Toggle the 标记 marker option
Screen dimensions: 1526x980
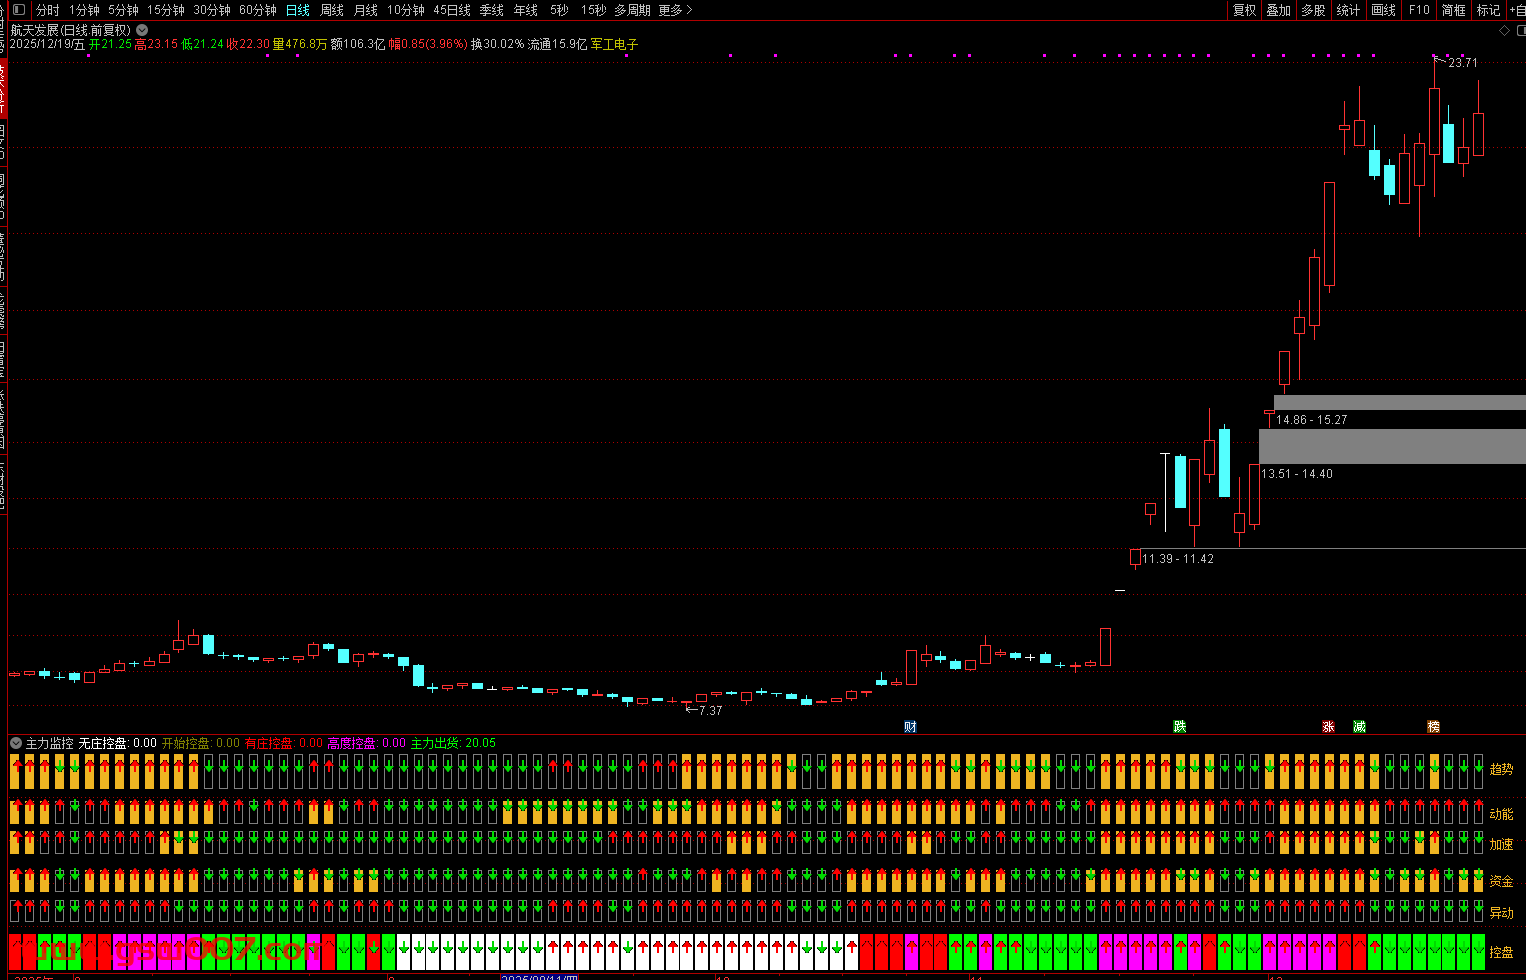[1488, 10]
